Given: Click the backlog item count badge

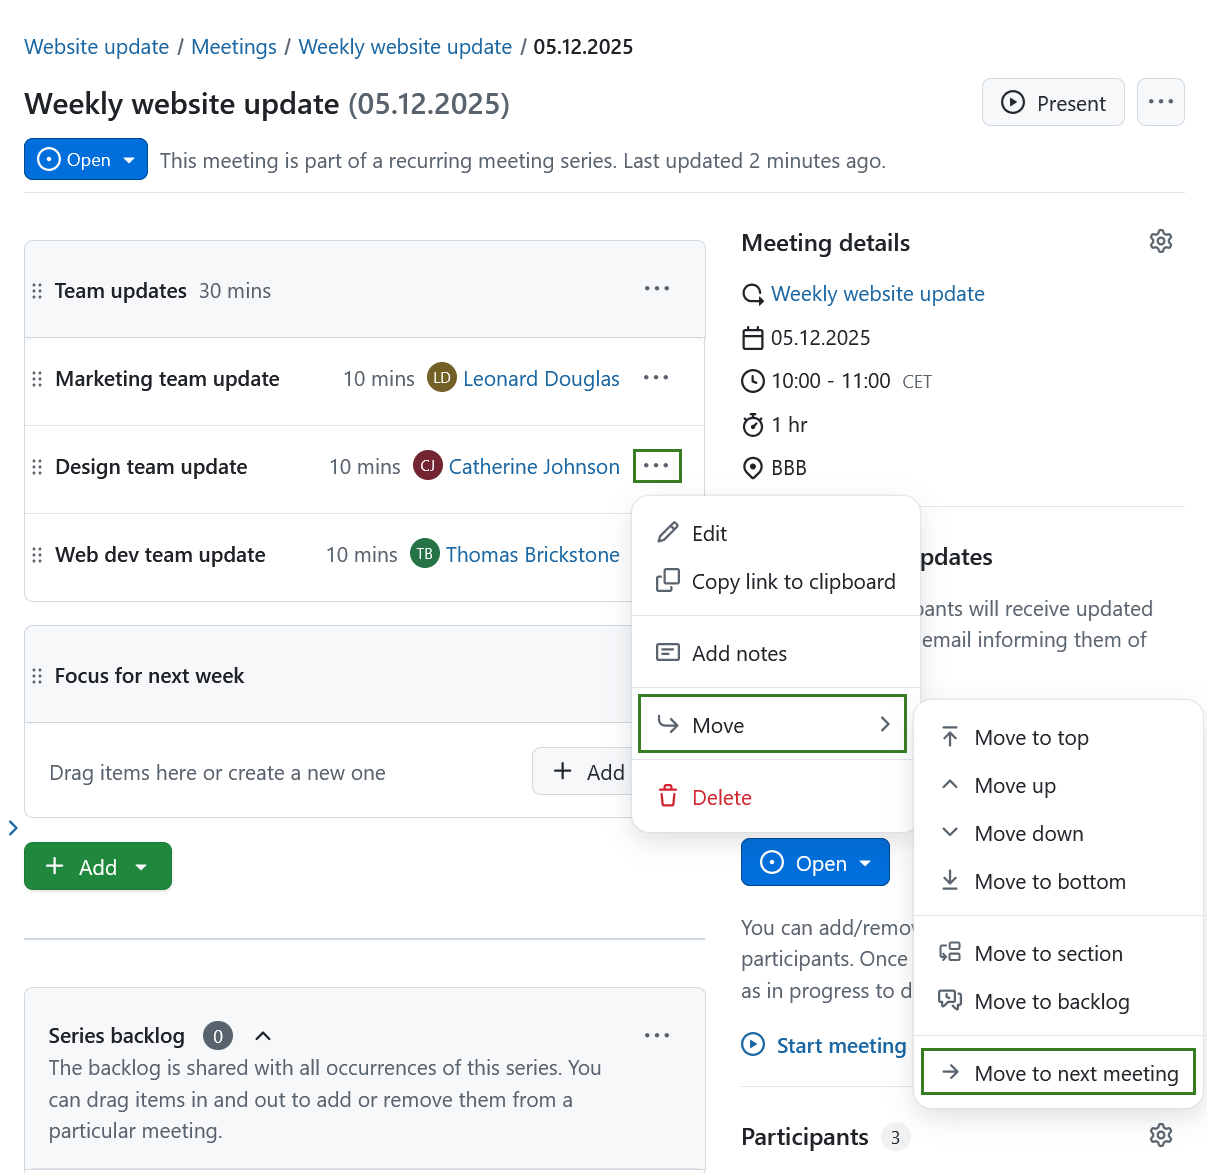Looking at the screenshot, I should click(x=217, y=1035).
